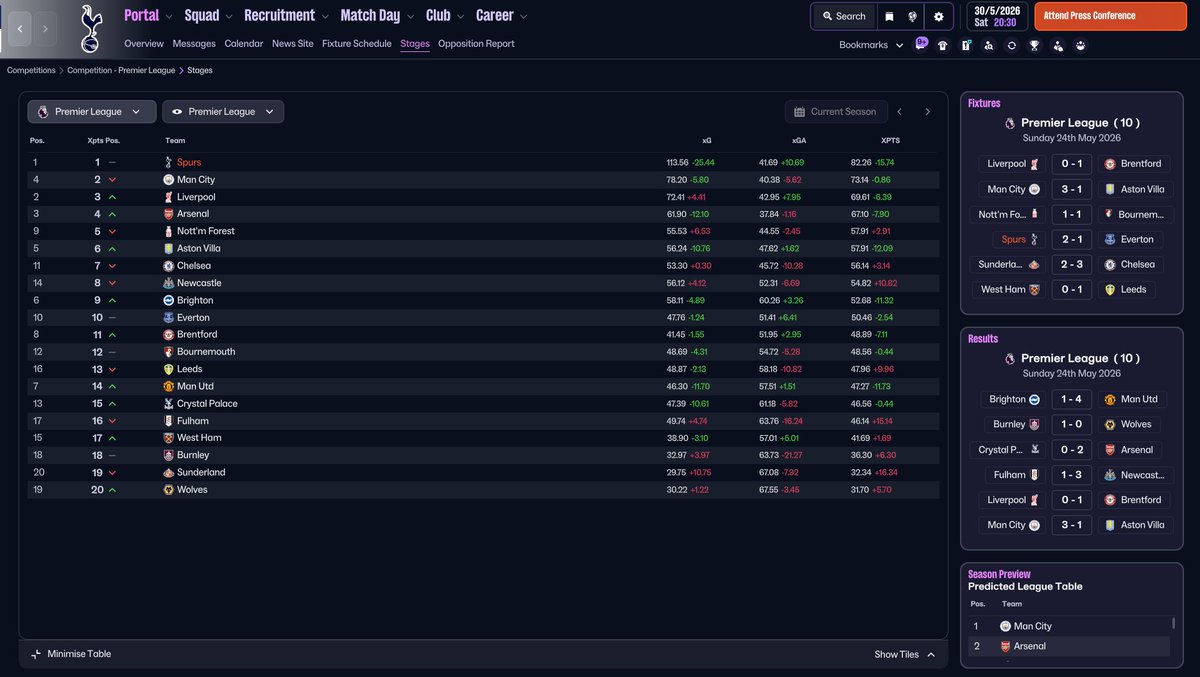Click Competitions in the breadcrumb

coord(31,71)
